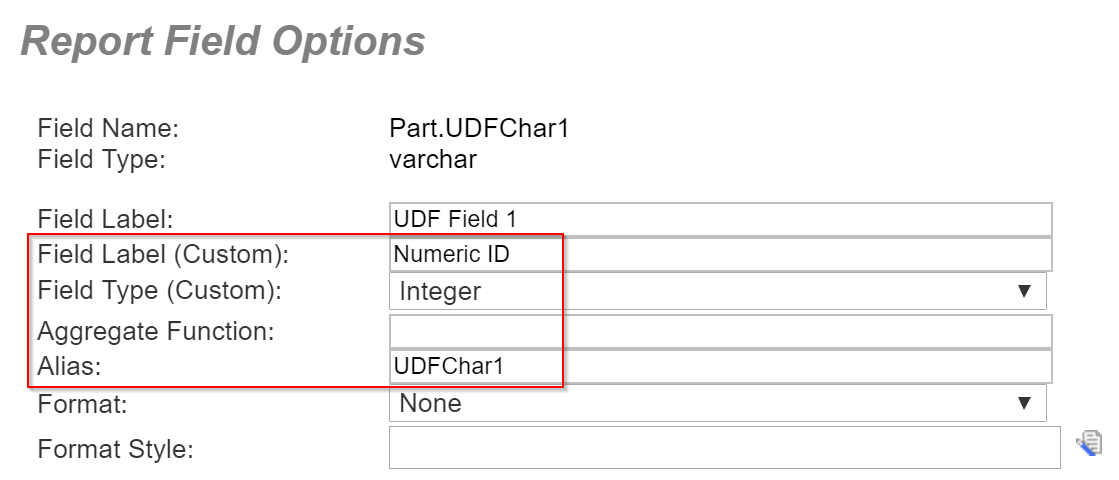Open the Field Type (Custom) Integer dropdown
This screenshot has height=480, width=1119.
tap(718, 291)
